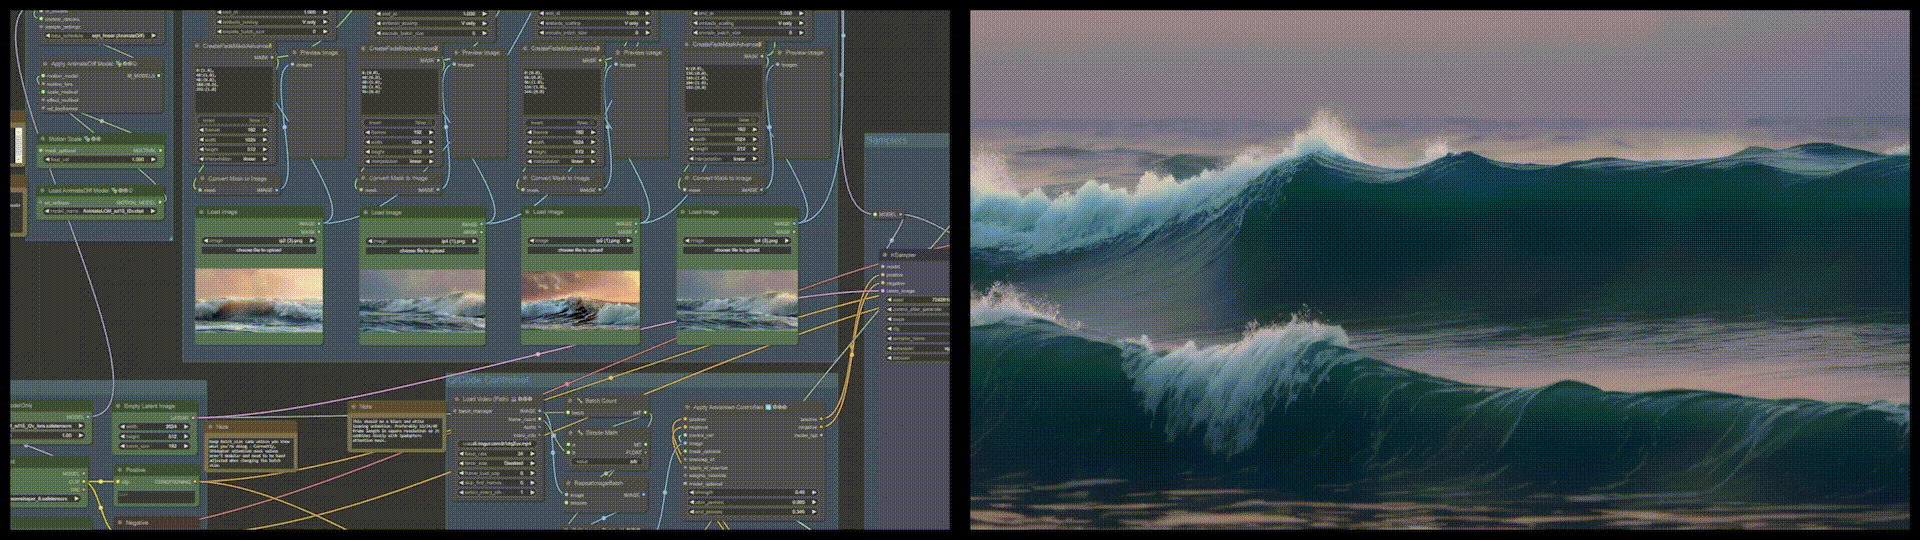Click the height field in Empty Latent Image

tap(154, 436)
